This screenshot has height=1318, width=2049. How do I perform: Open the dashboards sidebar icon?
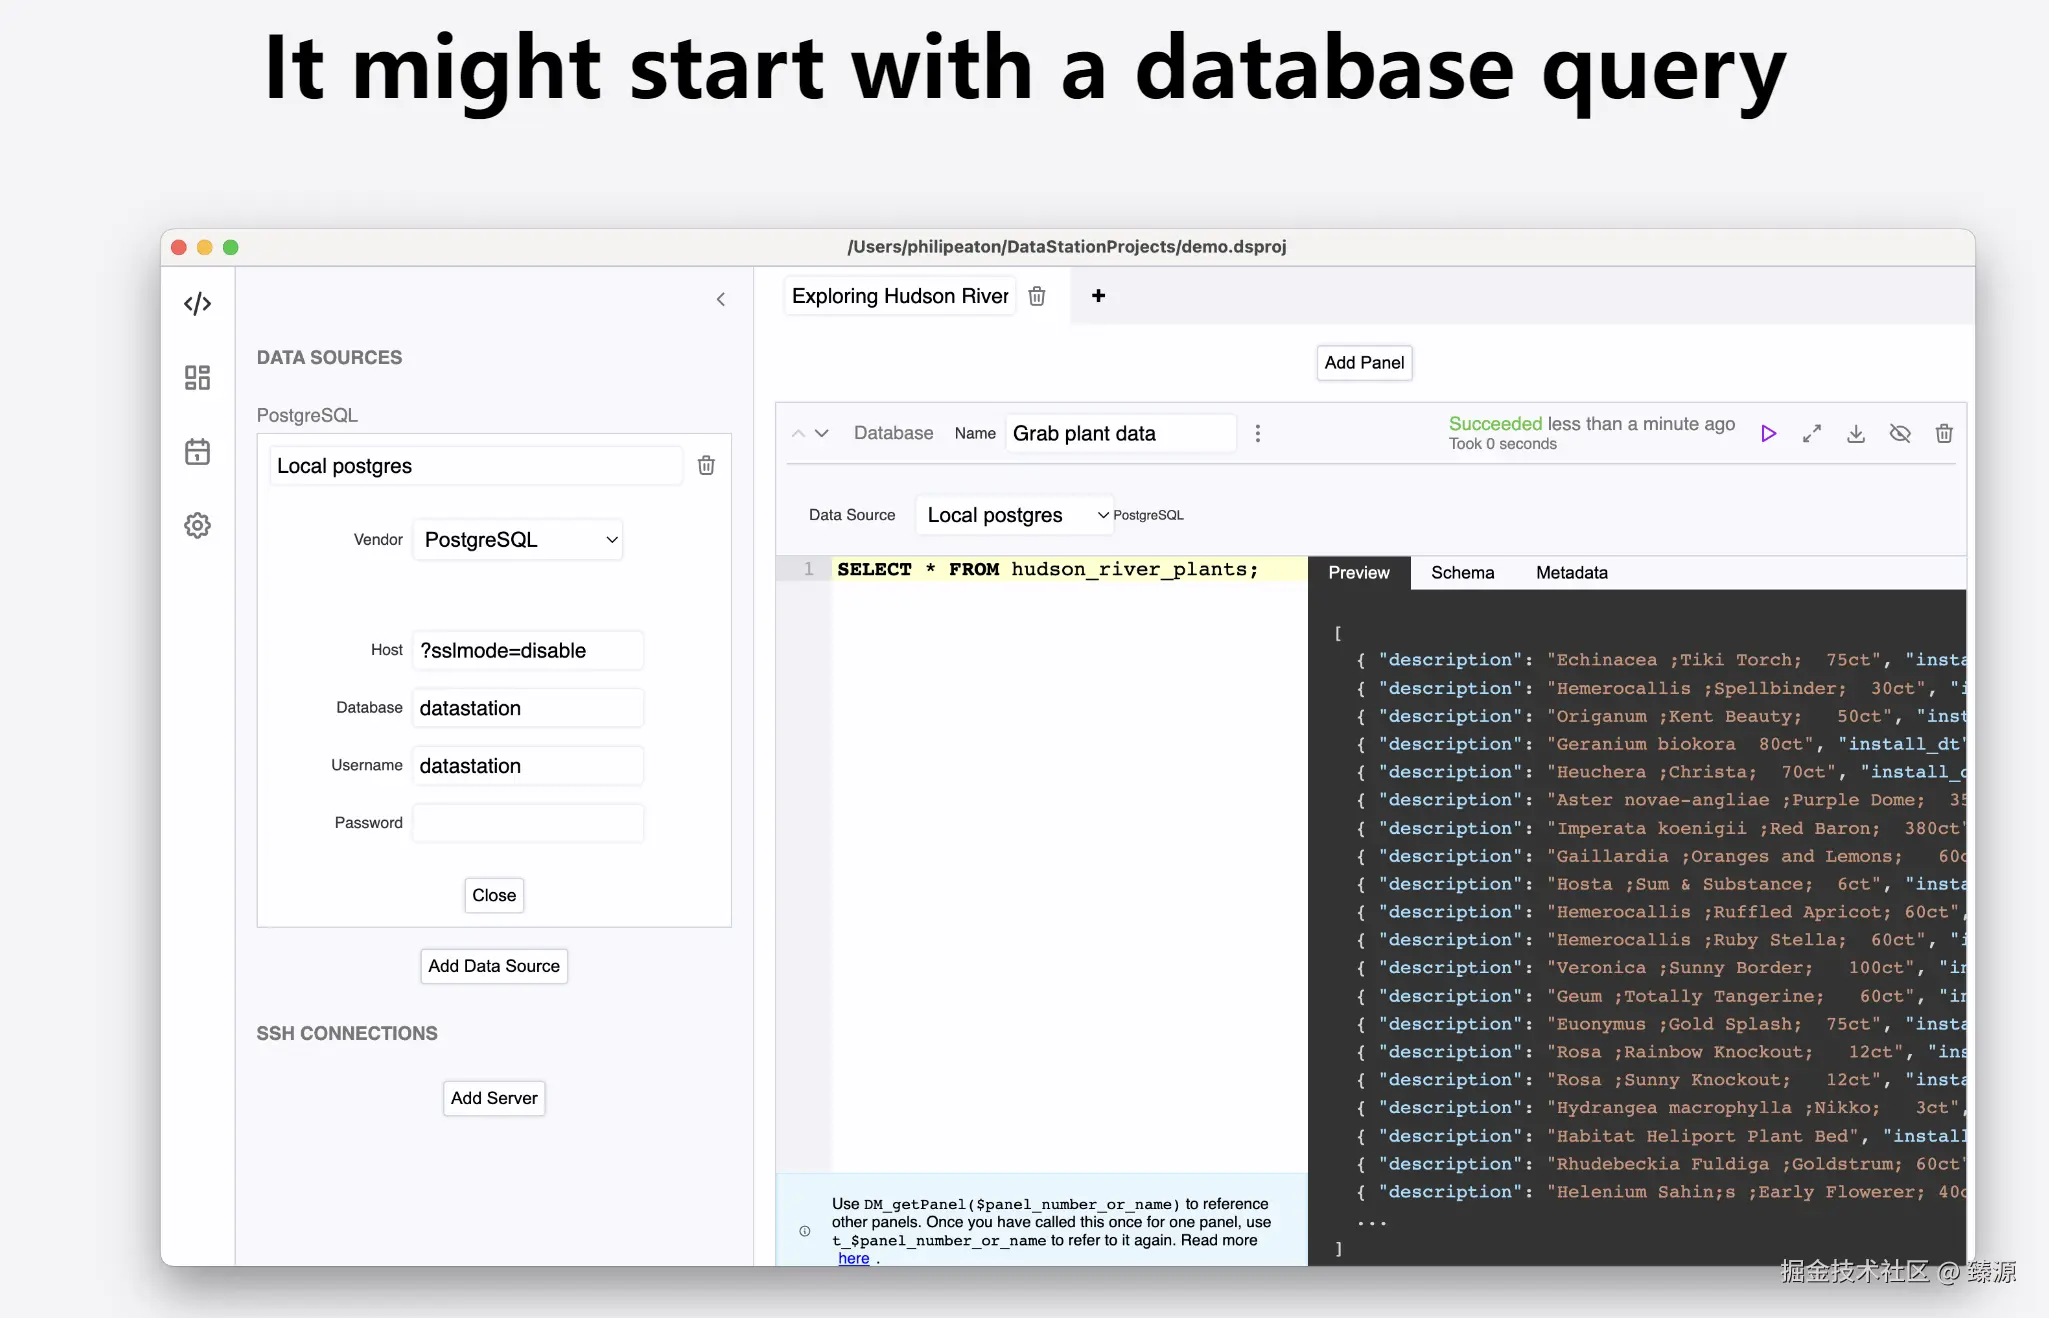click(x=197, y=378)
